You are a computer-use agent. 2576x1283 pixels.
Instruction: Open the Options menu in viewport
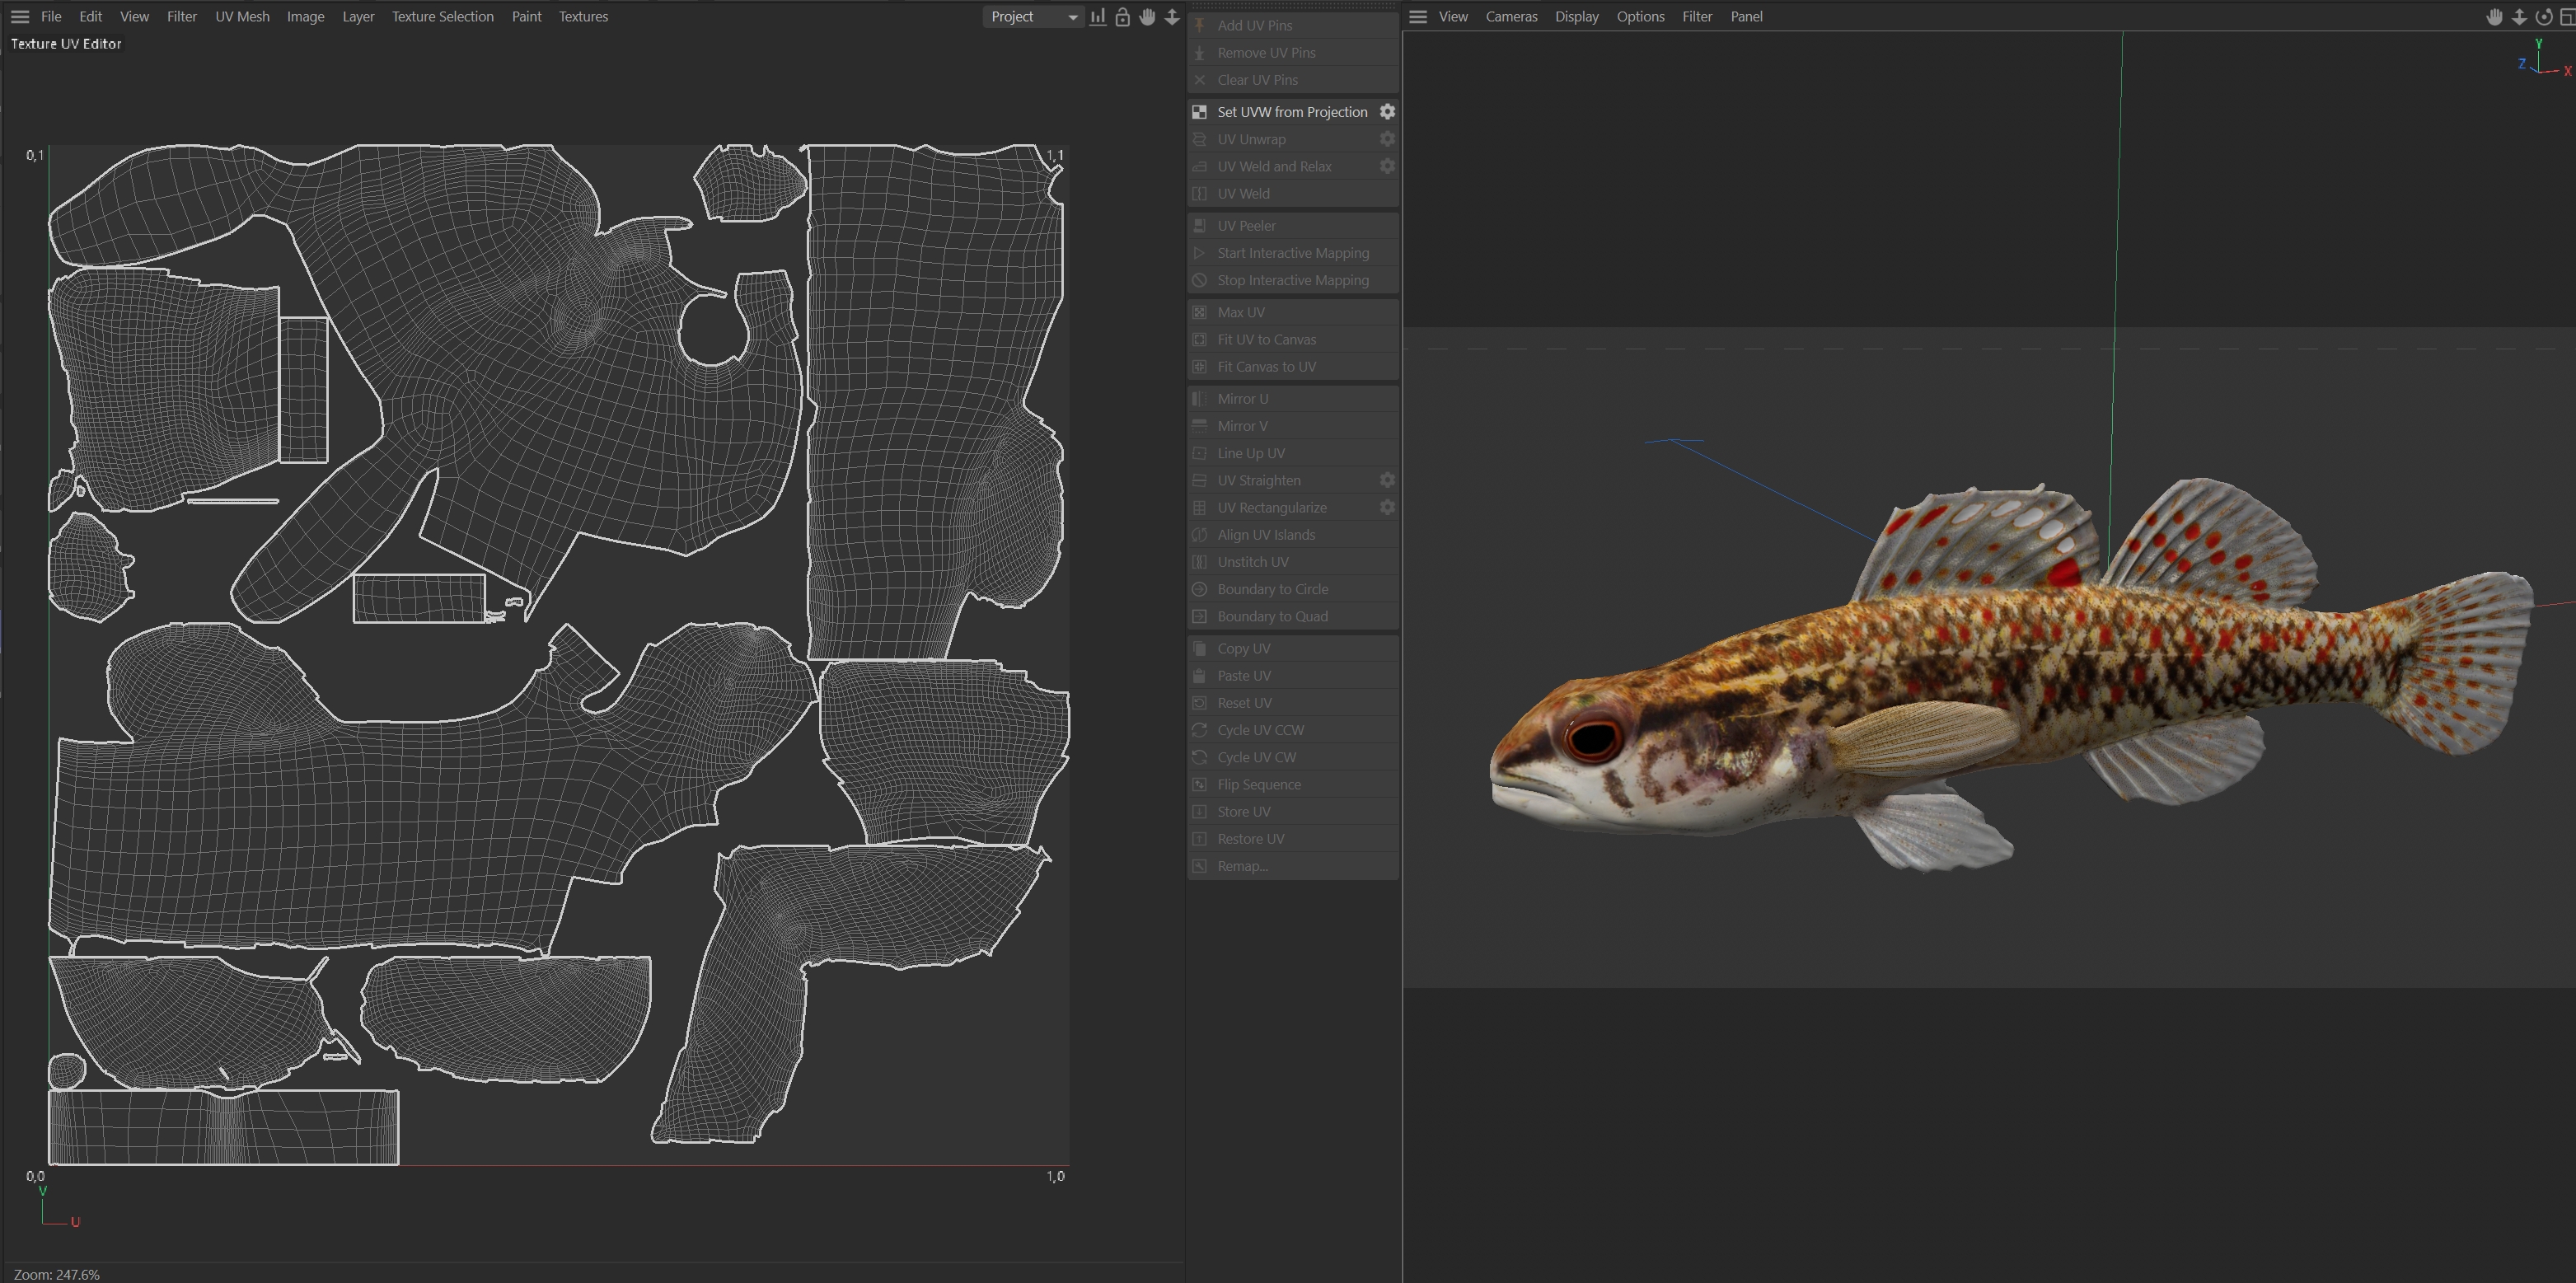click(x=1640, y=17)
